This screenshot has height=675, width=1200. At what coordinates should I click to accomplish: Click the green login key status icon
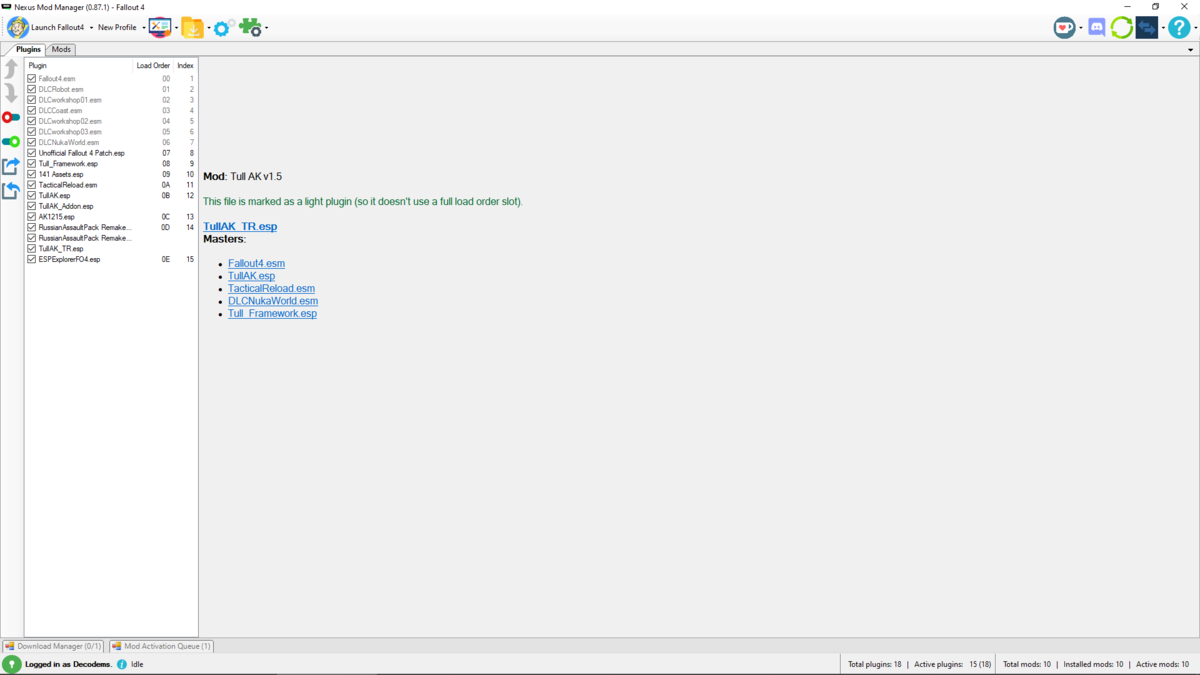12,664
